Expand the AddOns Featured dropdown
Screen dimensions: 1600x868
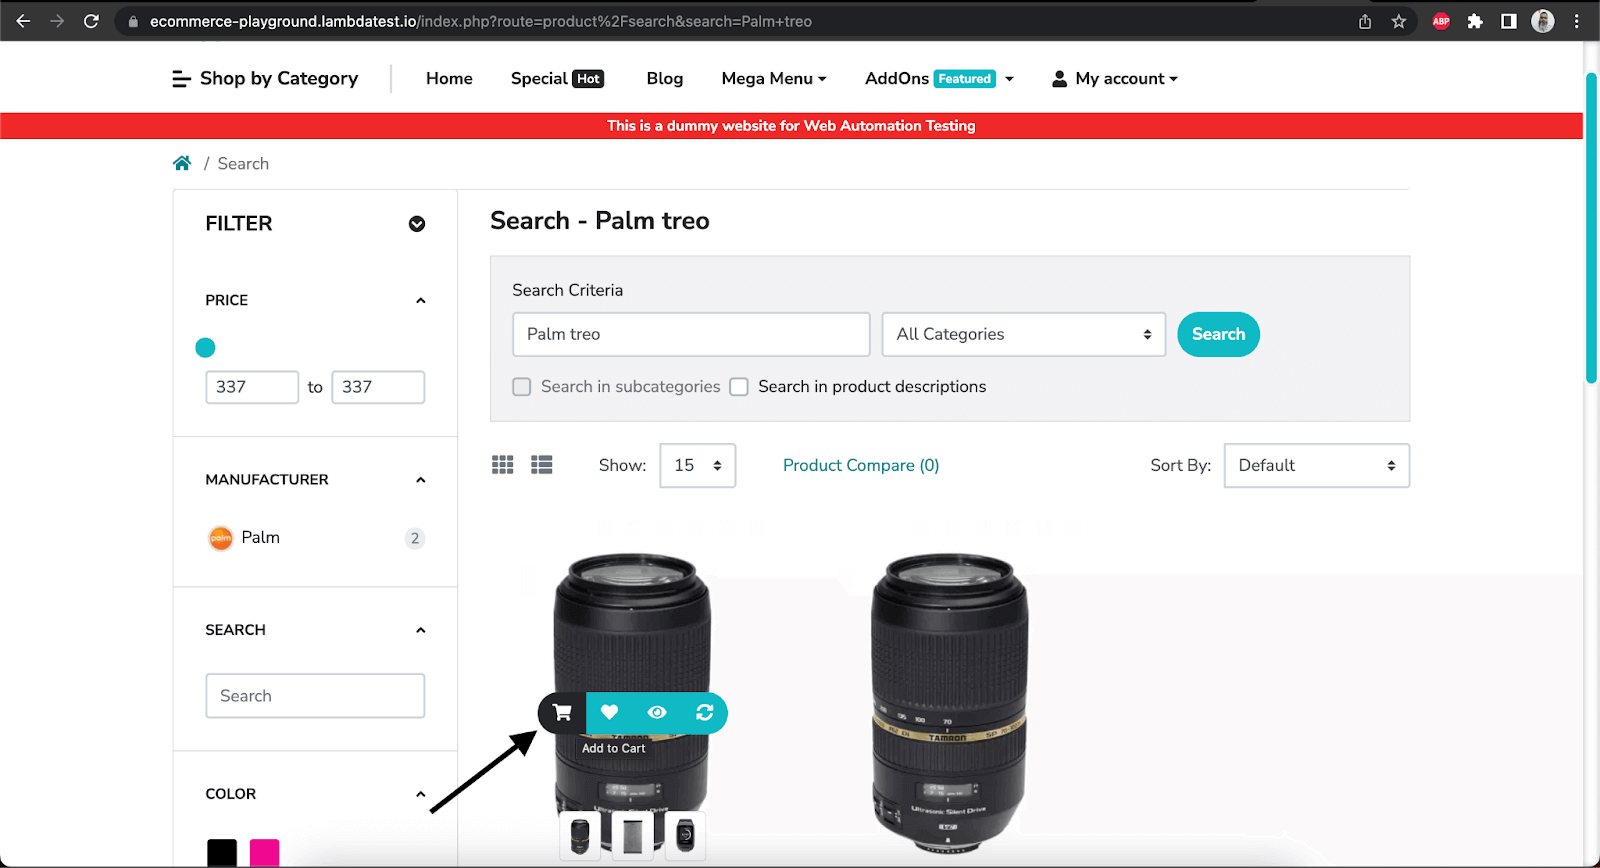(x=939, y=78)
